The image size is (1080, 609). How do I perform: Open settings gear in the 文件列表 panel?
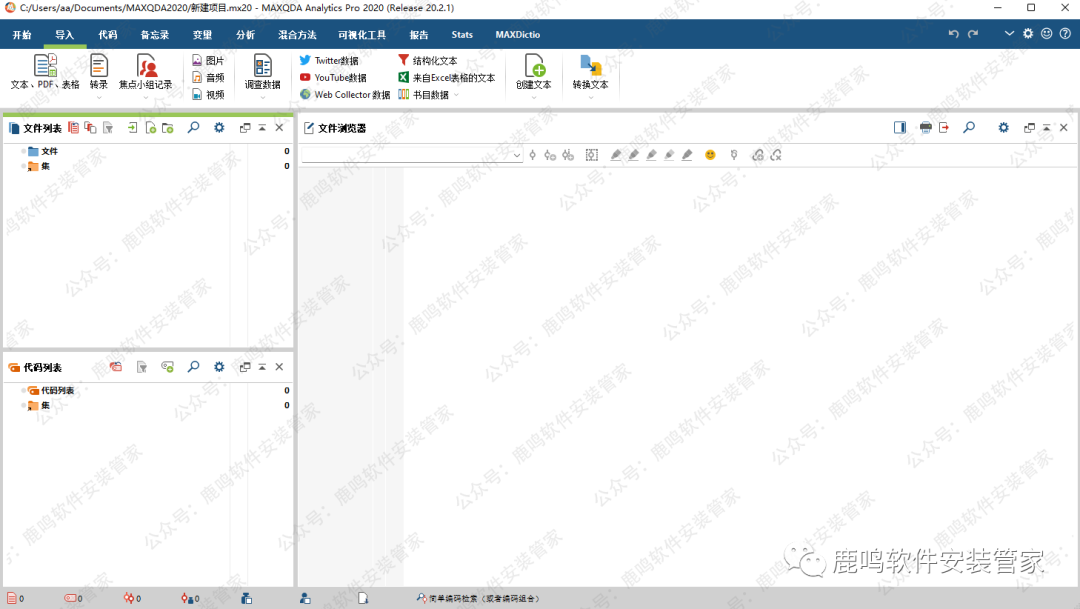point(219,128)
